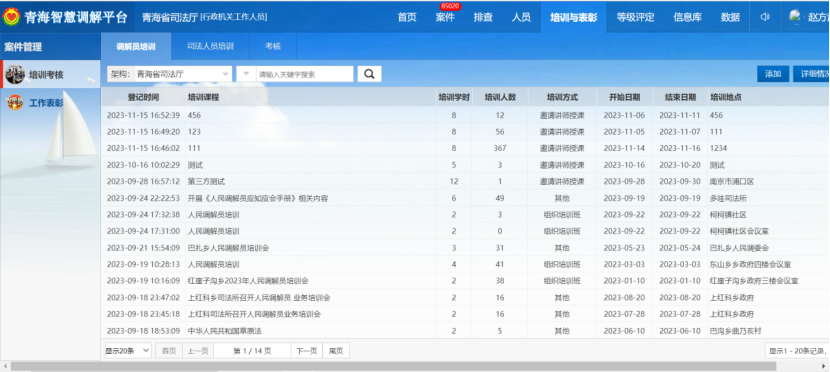
Task: Click the scrollbar's left arrow
Action: point(5,366)
